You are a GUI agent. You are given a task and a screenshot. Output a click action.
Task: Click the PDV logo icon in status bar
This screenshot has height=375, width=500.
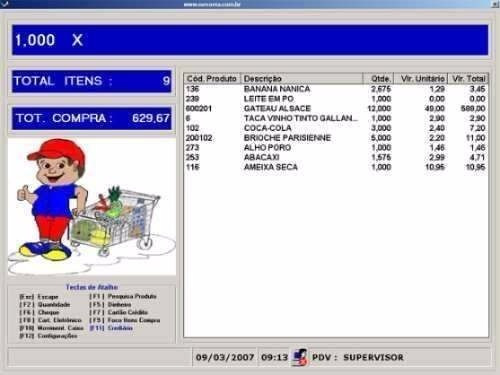pos(299,357)
